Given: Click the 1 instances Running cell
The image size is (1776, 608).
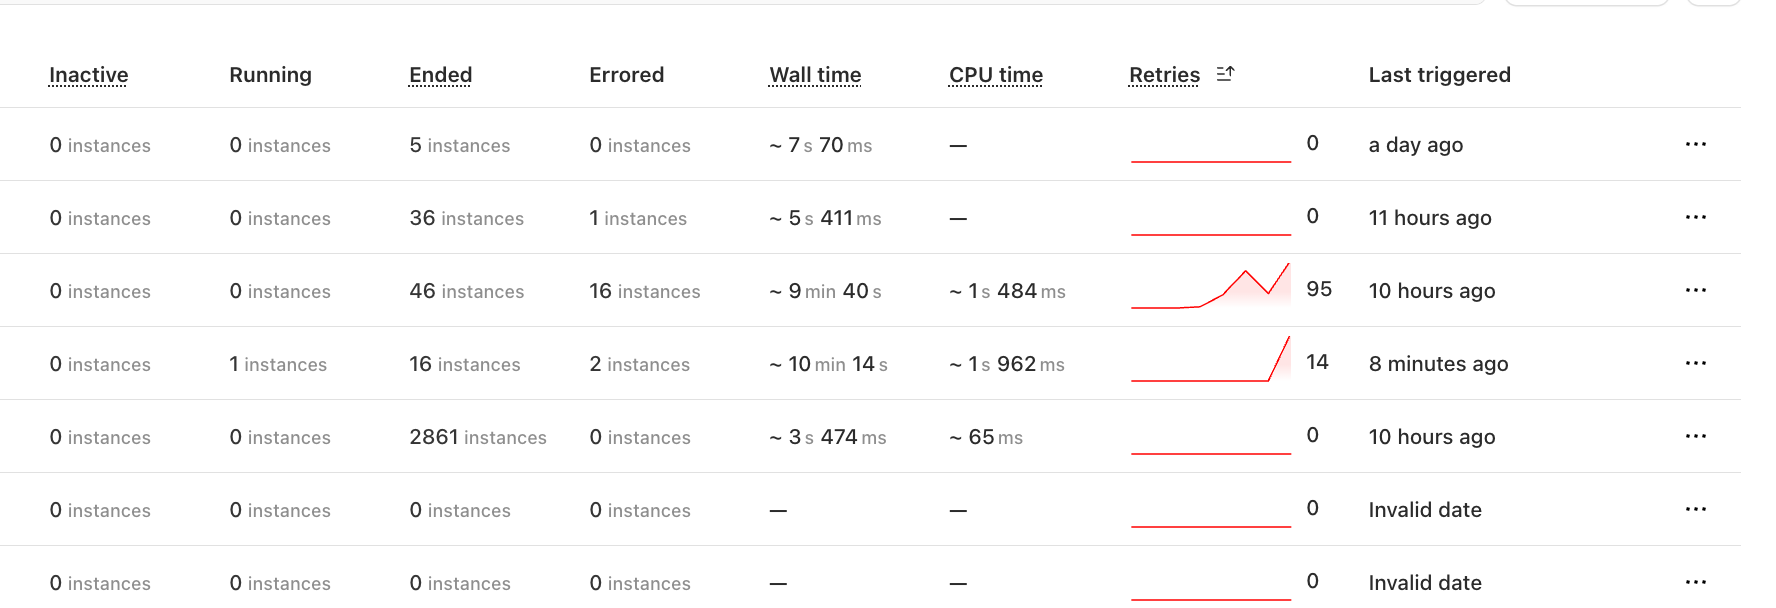Looking at the screenshot, I should coord(278,364).
